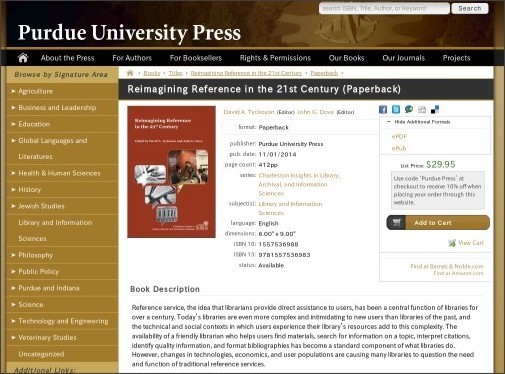Expand Global Languages and Literatures
Screen dimensions: 505x374
pyautogui.click(x=13, y=140)
